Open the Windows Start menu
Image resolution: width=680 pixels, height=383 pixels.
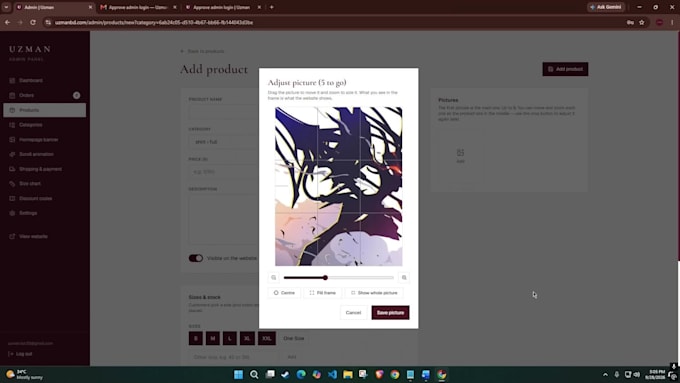click(x=239, y=374)
